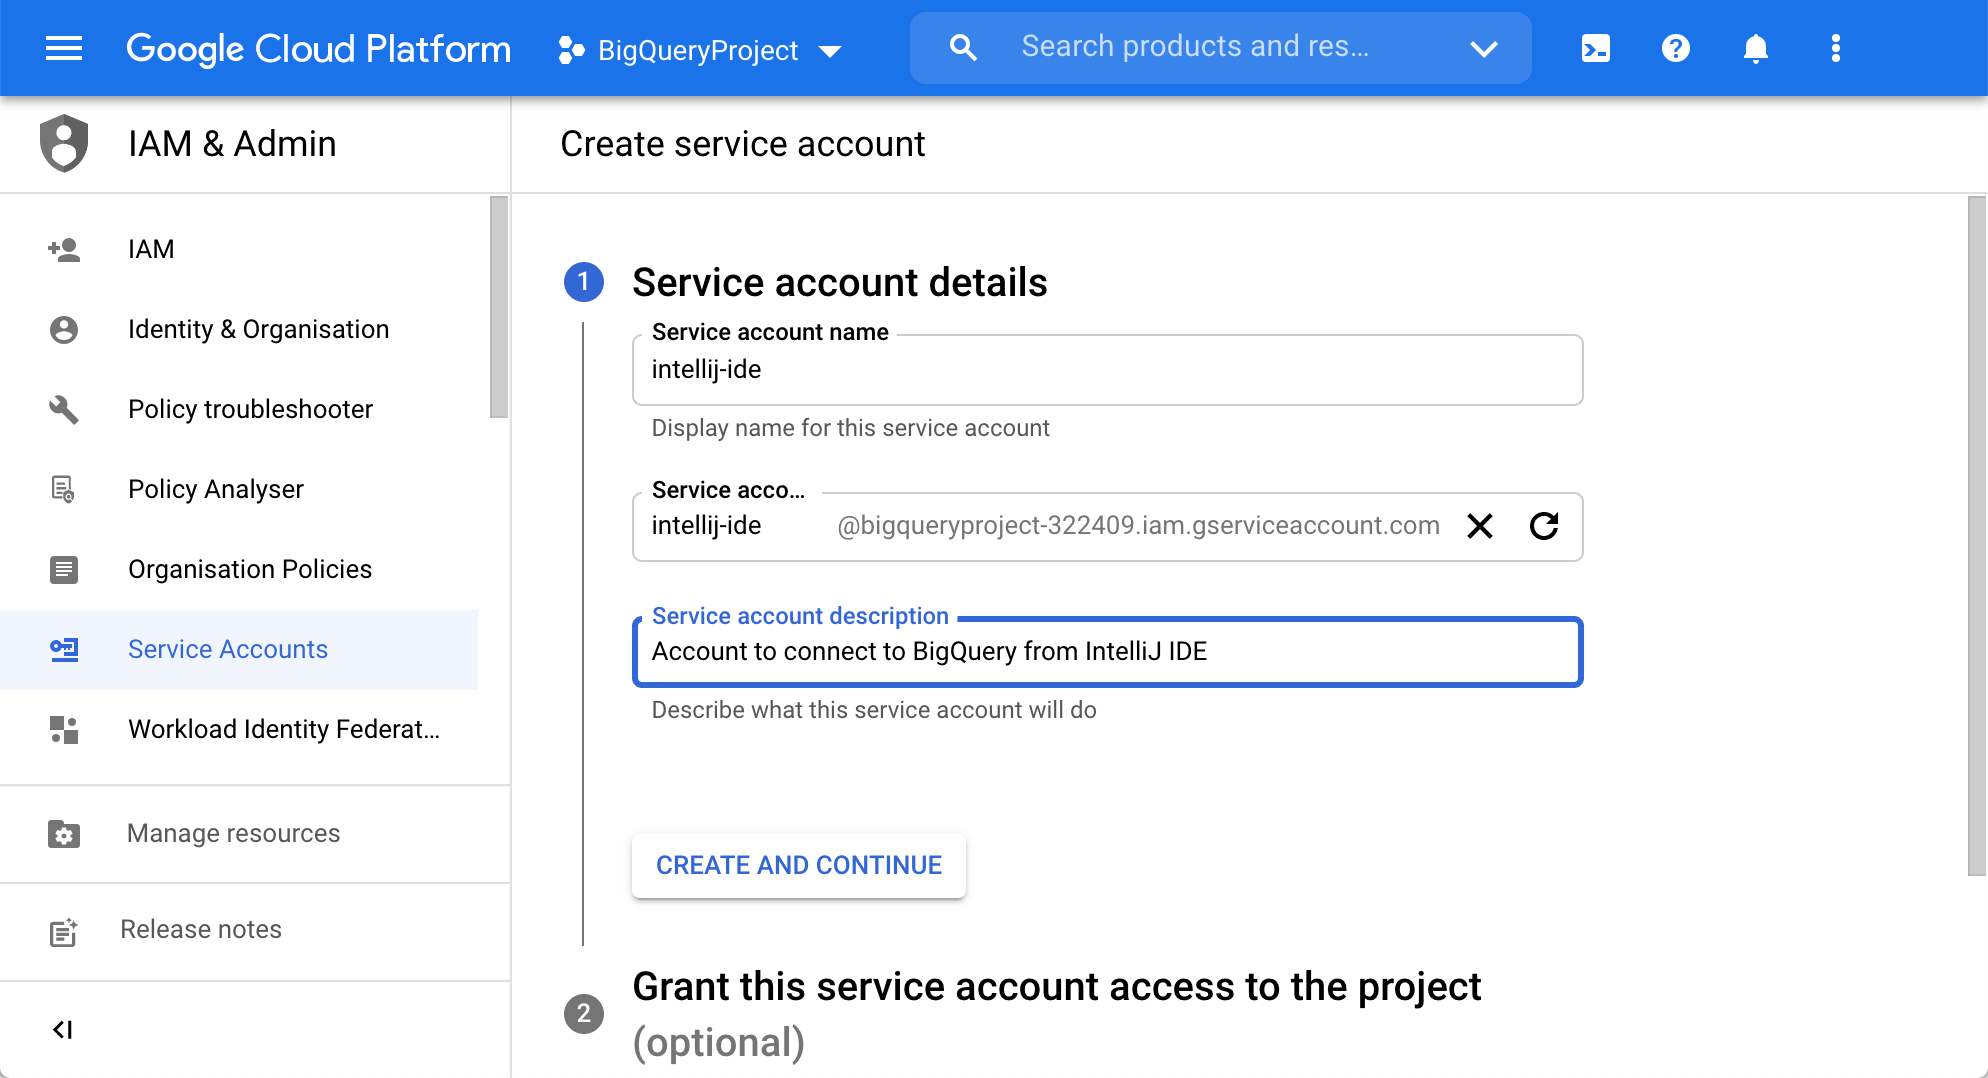
Task: Navigate to IAM in the sidebar
Action: (151, 249)
